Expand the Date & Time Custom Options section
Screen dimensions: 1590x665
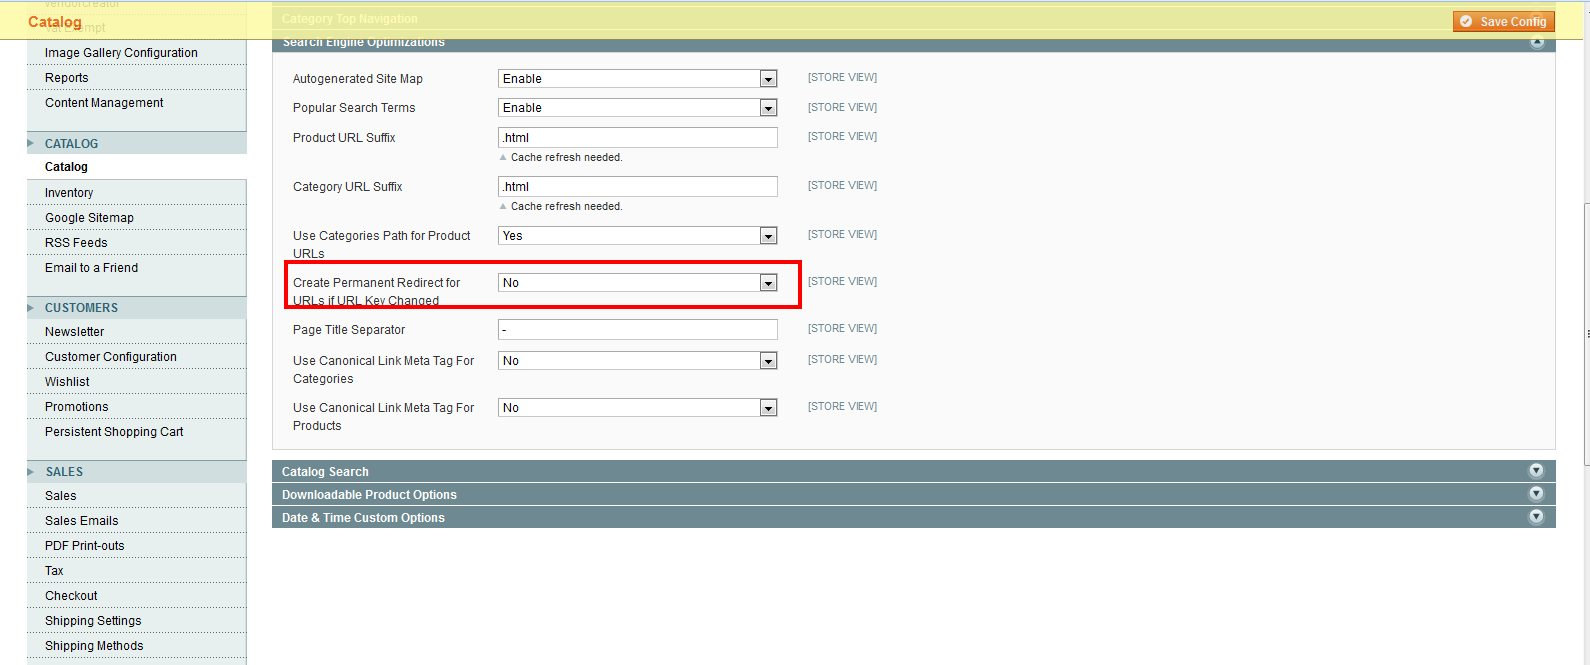(x=913, y=517)
